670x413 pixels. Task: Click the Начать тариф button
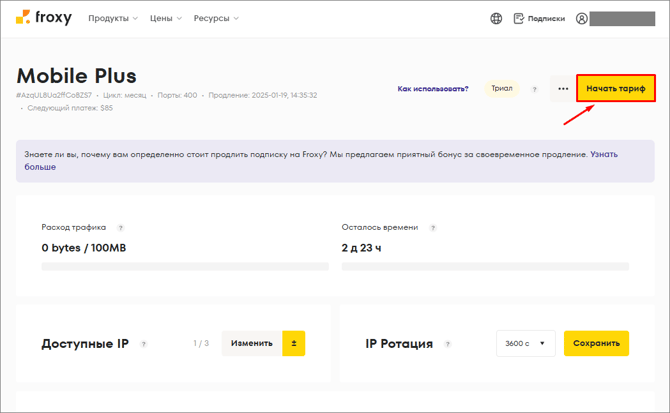click(616, 88)
